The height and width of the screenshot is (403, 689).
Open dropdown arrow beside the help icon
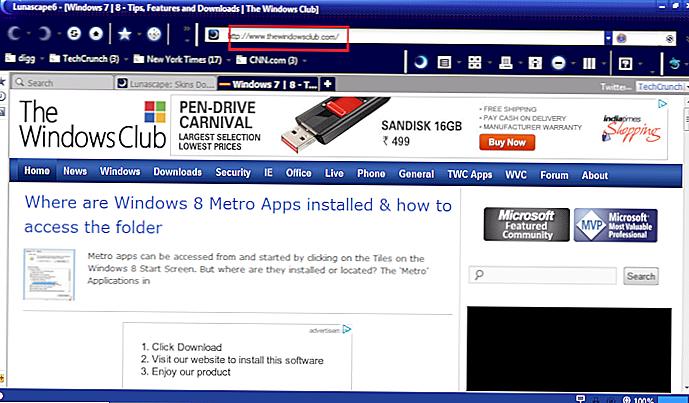640,64
